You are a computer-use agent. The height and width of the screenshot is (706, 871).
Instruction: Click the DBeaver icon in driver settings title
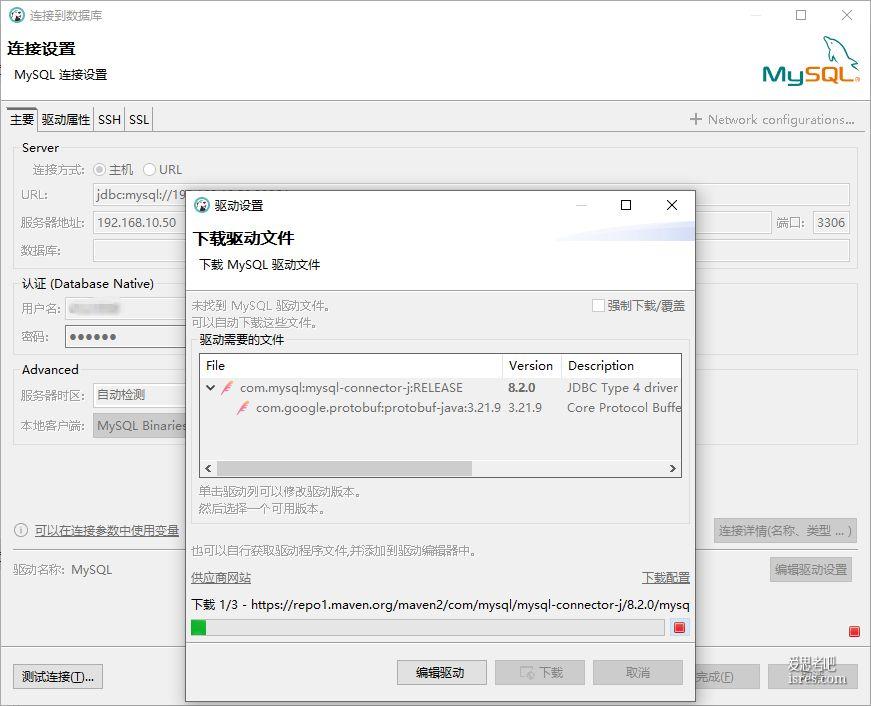(x=202, y=206)
